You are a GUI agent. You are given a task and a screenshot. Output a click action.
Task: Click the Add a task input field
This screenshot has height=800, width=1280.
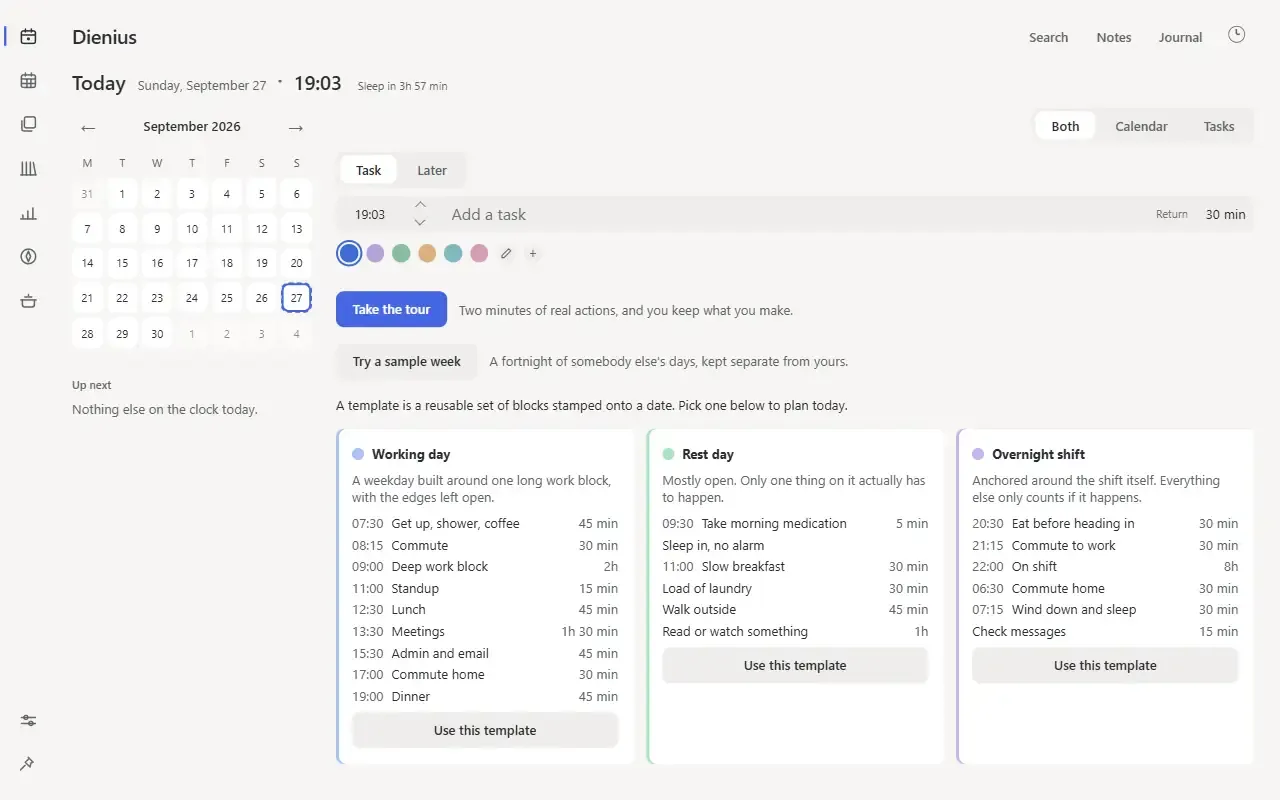[x=795, y=214]
